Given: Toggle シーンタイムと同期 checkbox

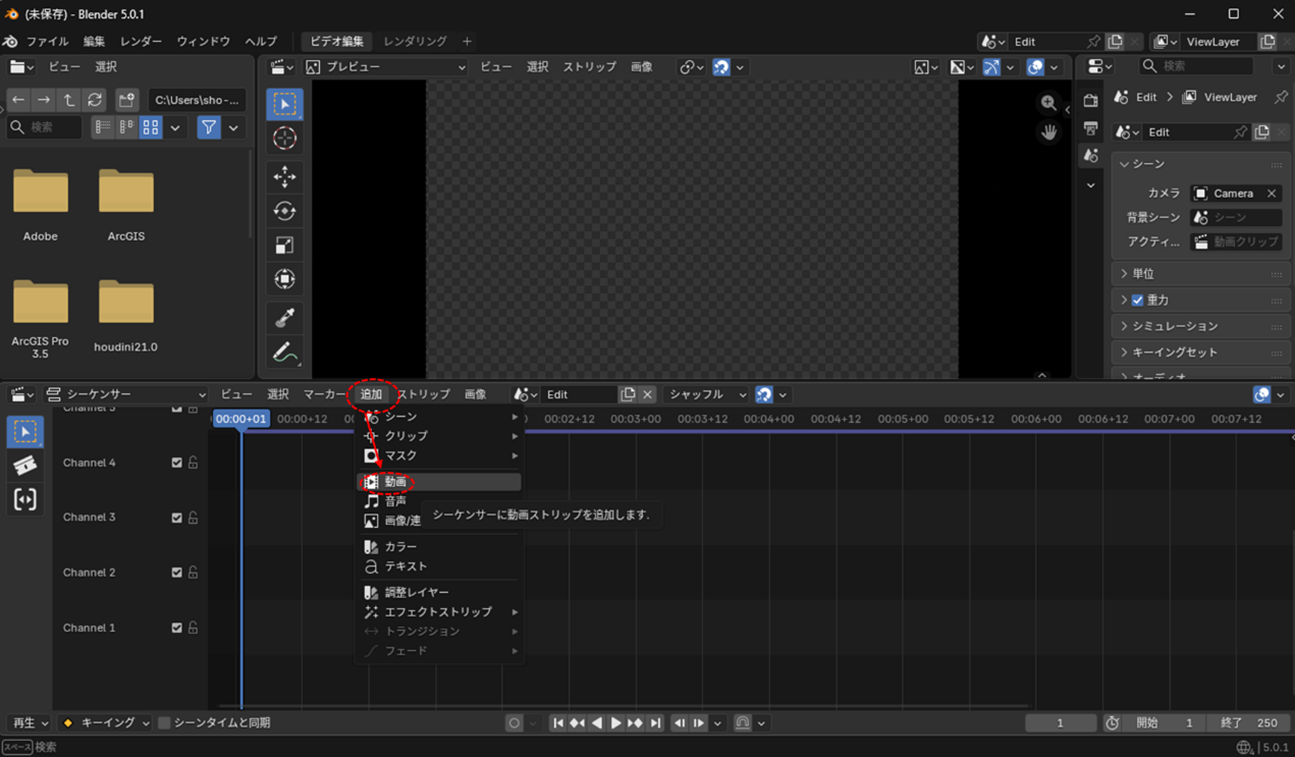Looking at the screenshot, I should tap(164, 723).
